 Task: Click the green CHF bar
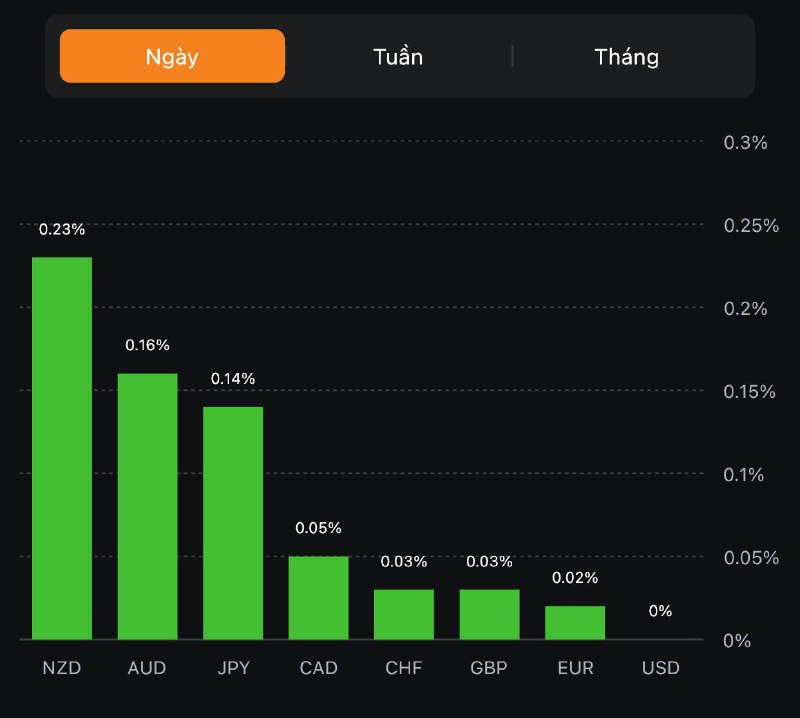[404, 614]
